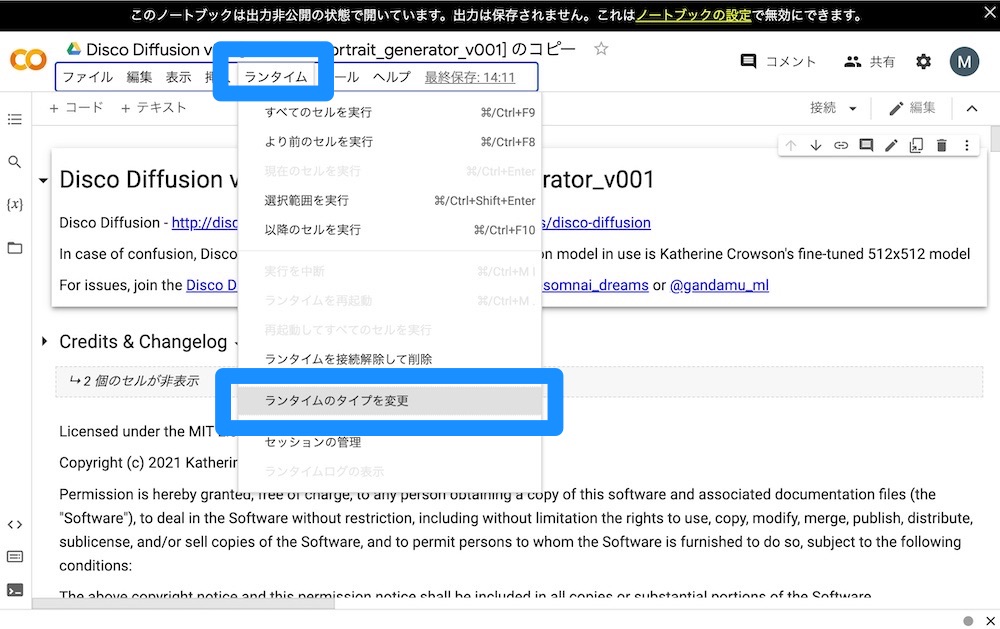
Task: Open the ファイル menu
Action: click(x=87, y=77)
